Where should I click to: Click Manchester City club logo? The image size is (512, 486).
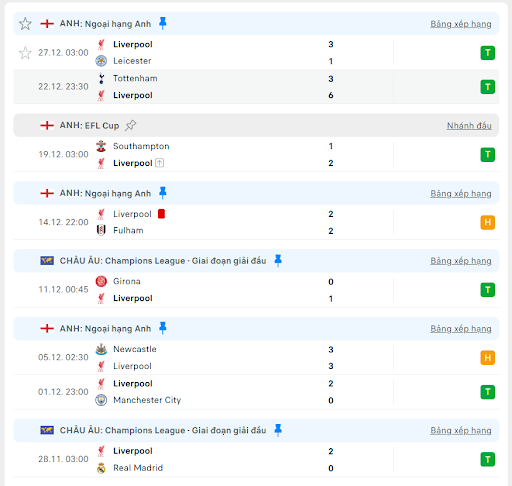point(101,400)
